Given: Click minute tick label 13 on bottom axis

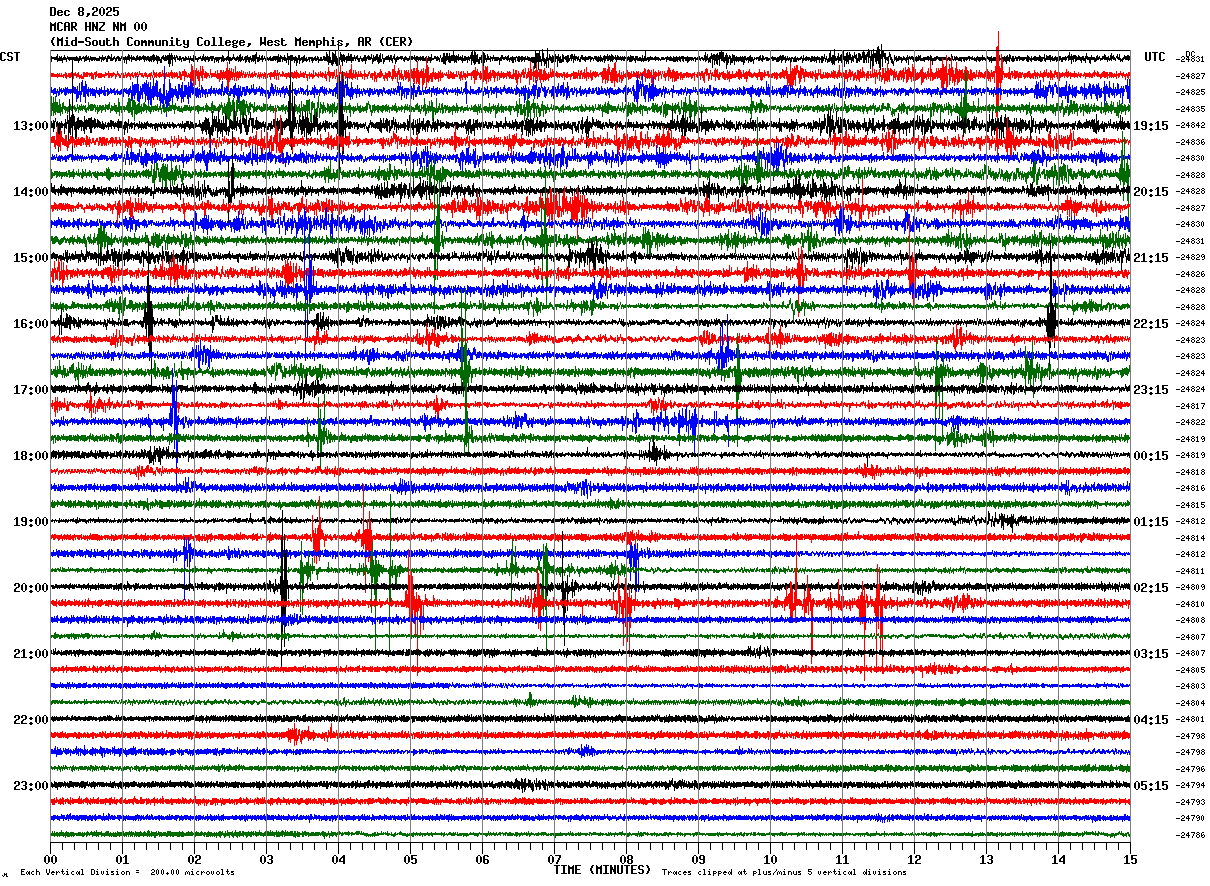Looking at the screenshot, I should pos(986,858).
